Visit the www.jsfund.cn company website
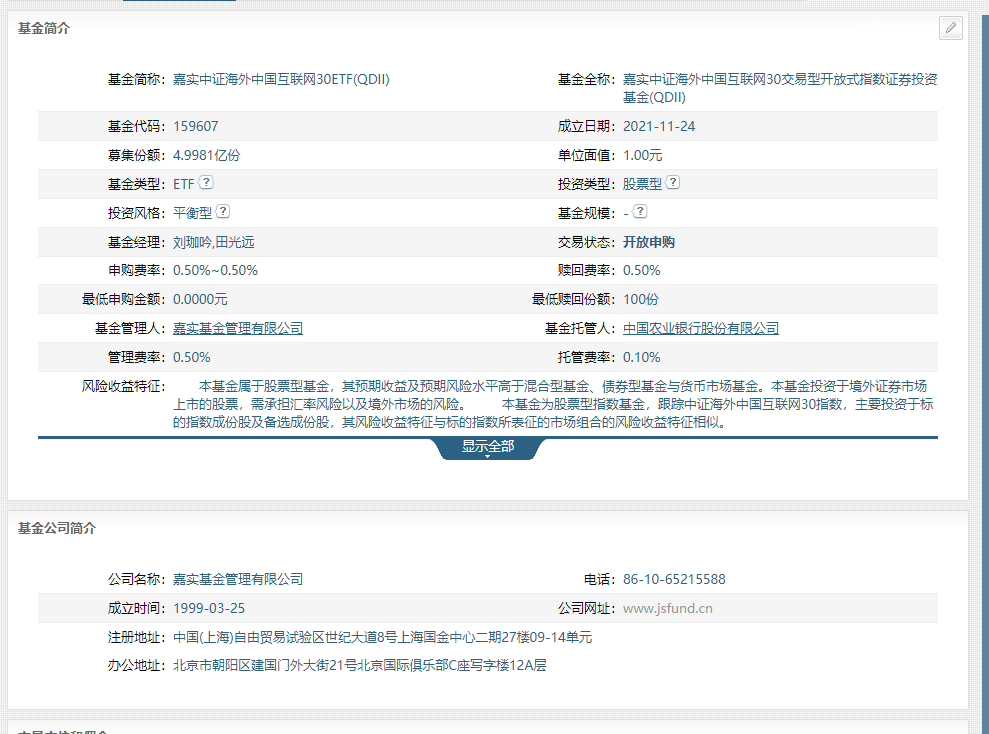This screenshot has width=989, height=734. point(668,609)
